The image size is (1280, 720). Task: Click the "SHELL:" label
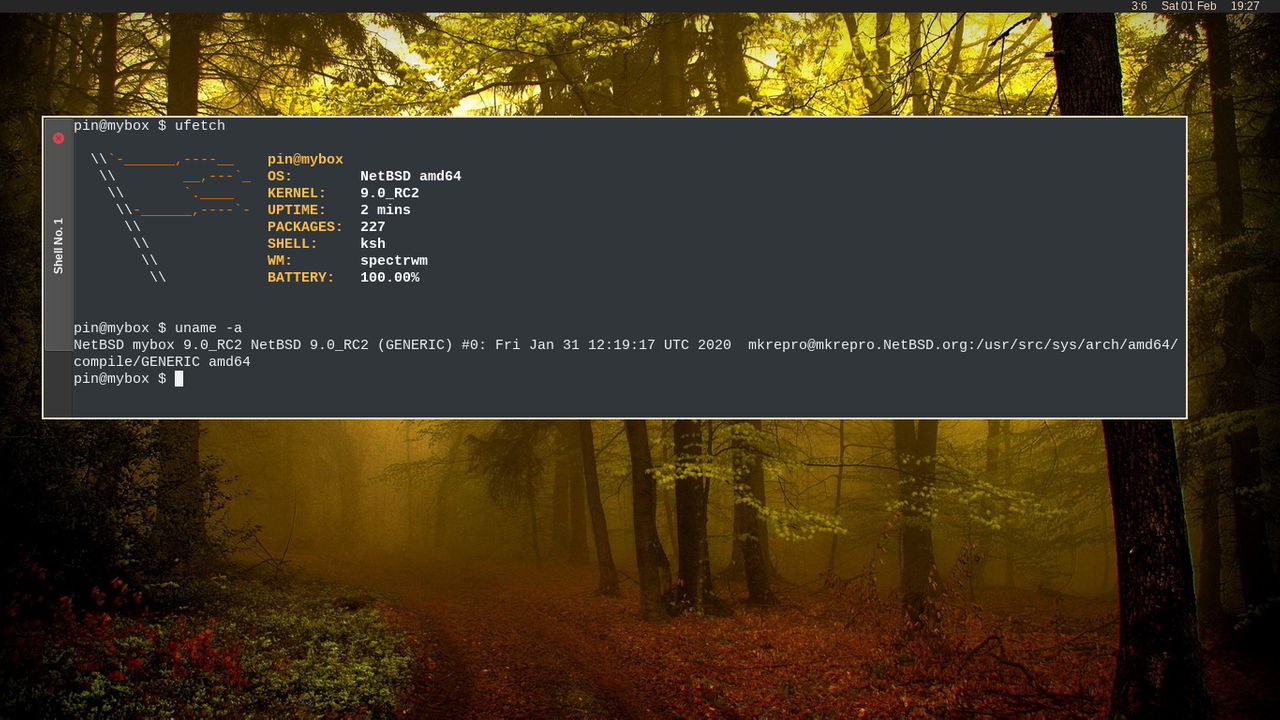[x=292, y=244]
